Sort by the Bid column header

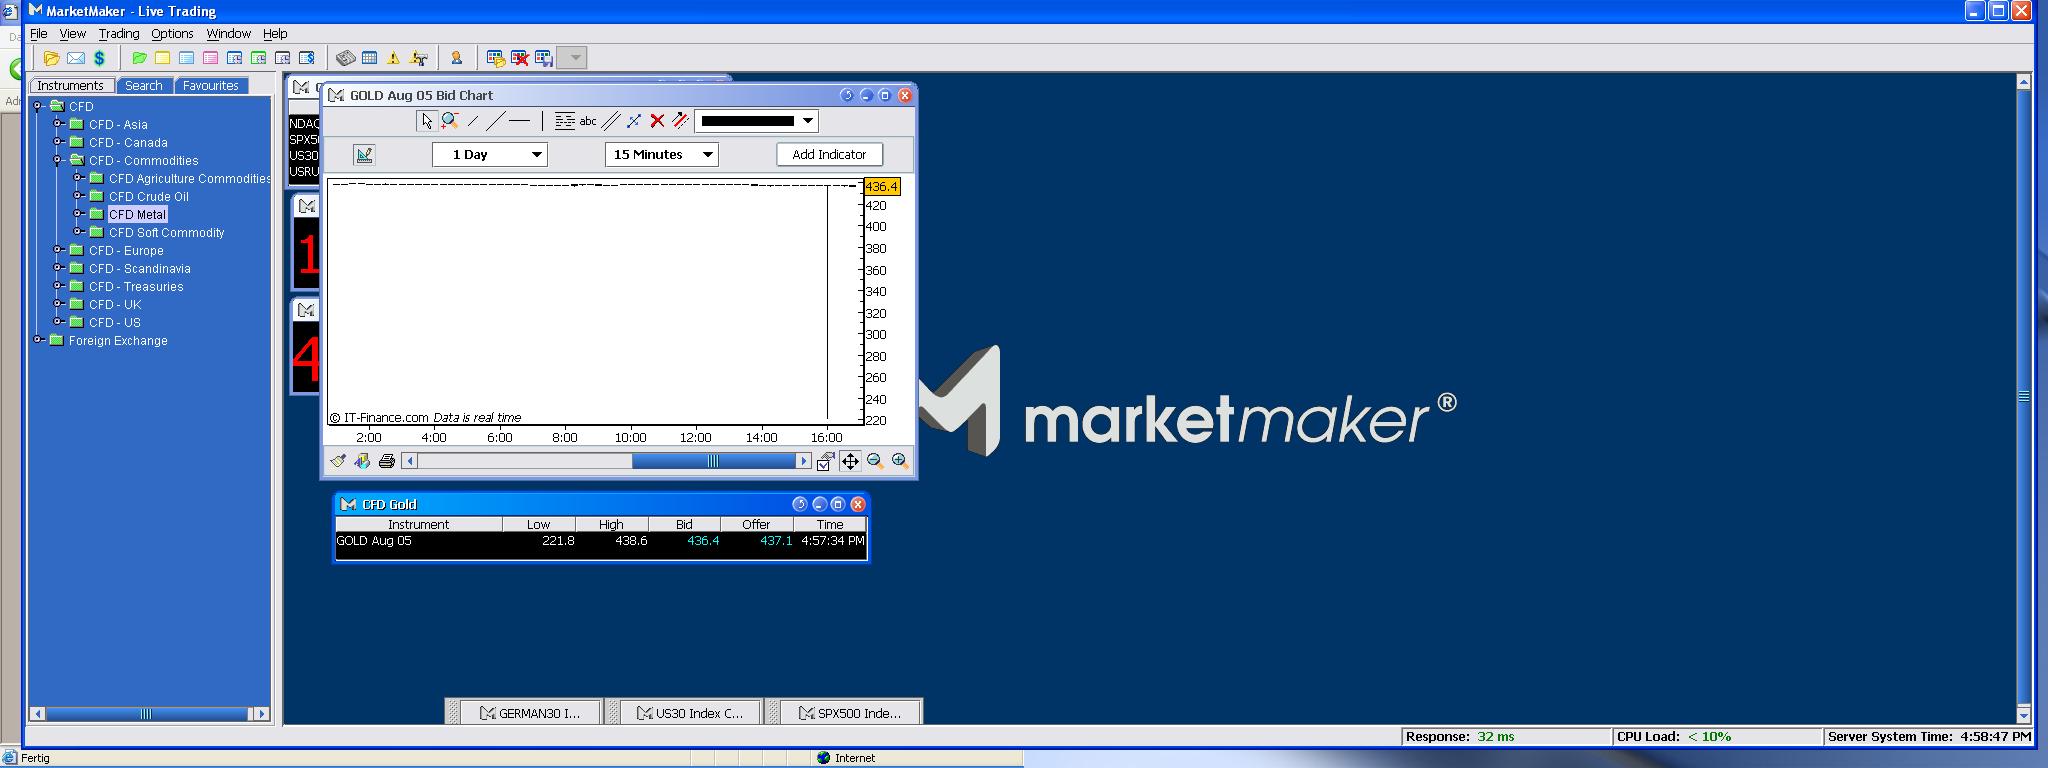(x=684, y=524)
